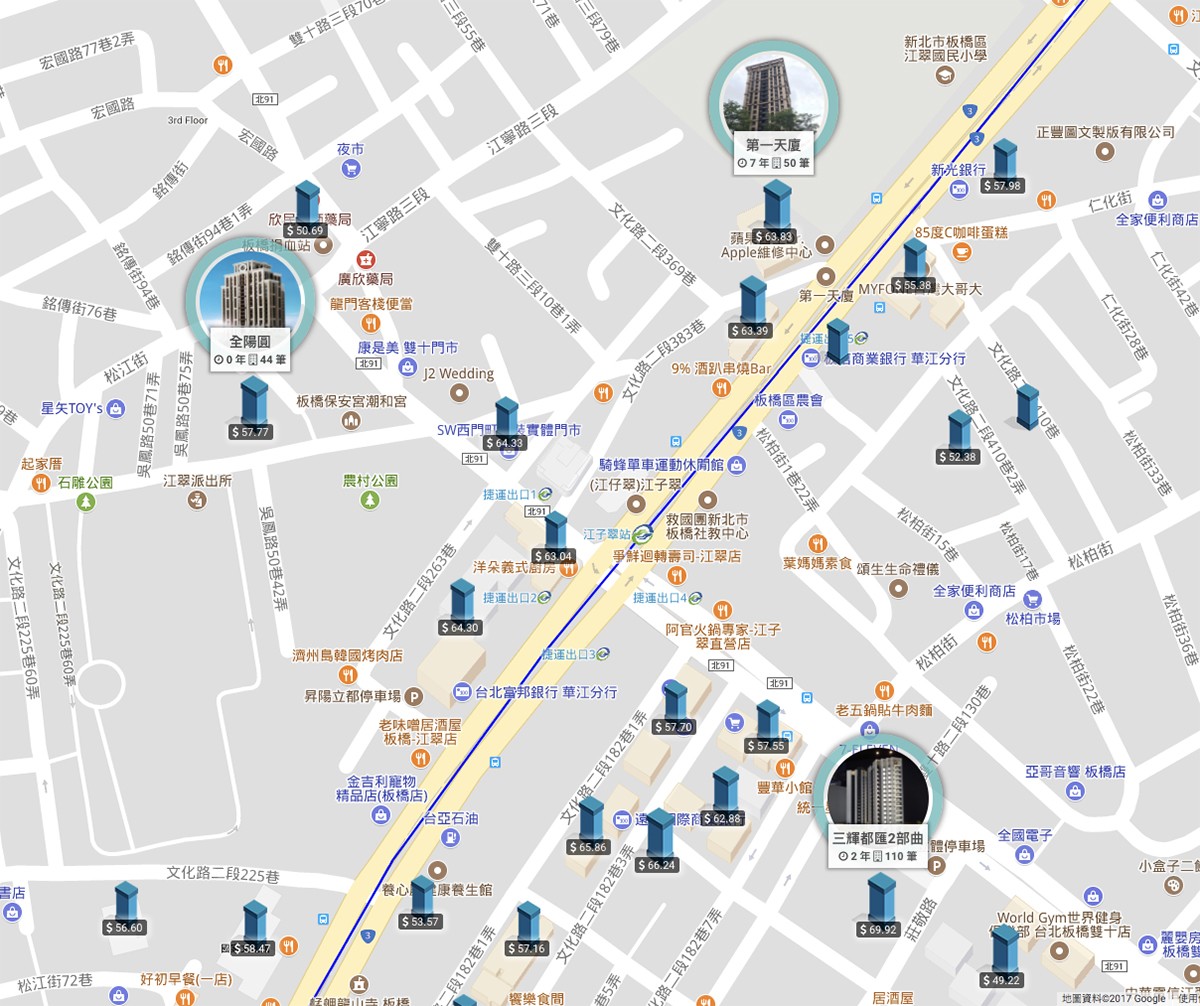Click the 江翠國民小學 school icon

pyautogui.click(x=944, y=75)
